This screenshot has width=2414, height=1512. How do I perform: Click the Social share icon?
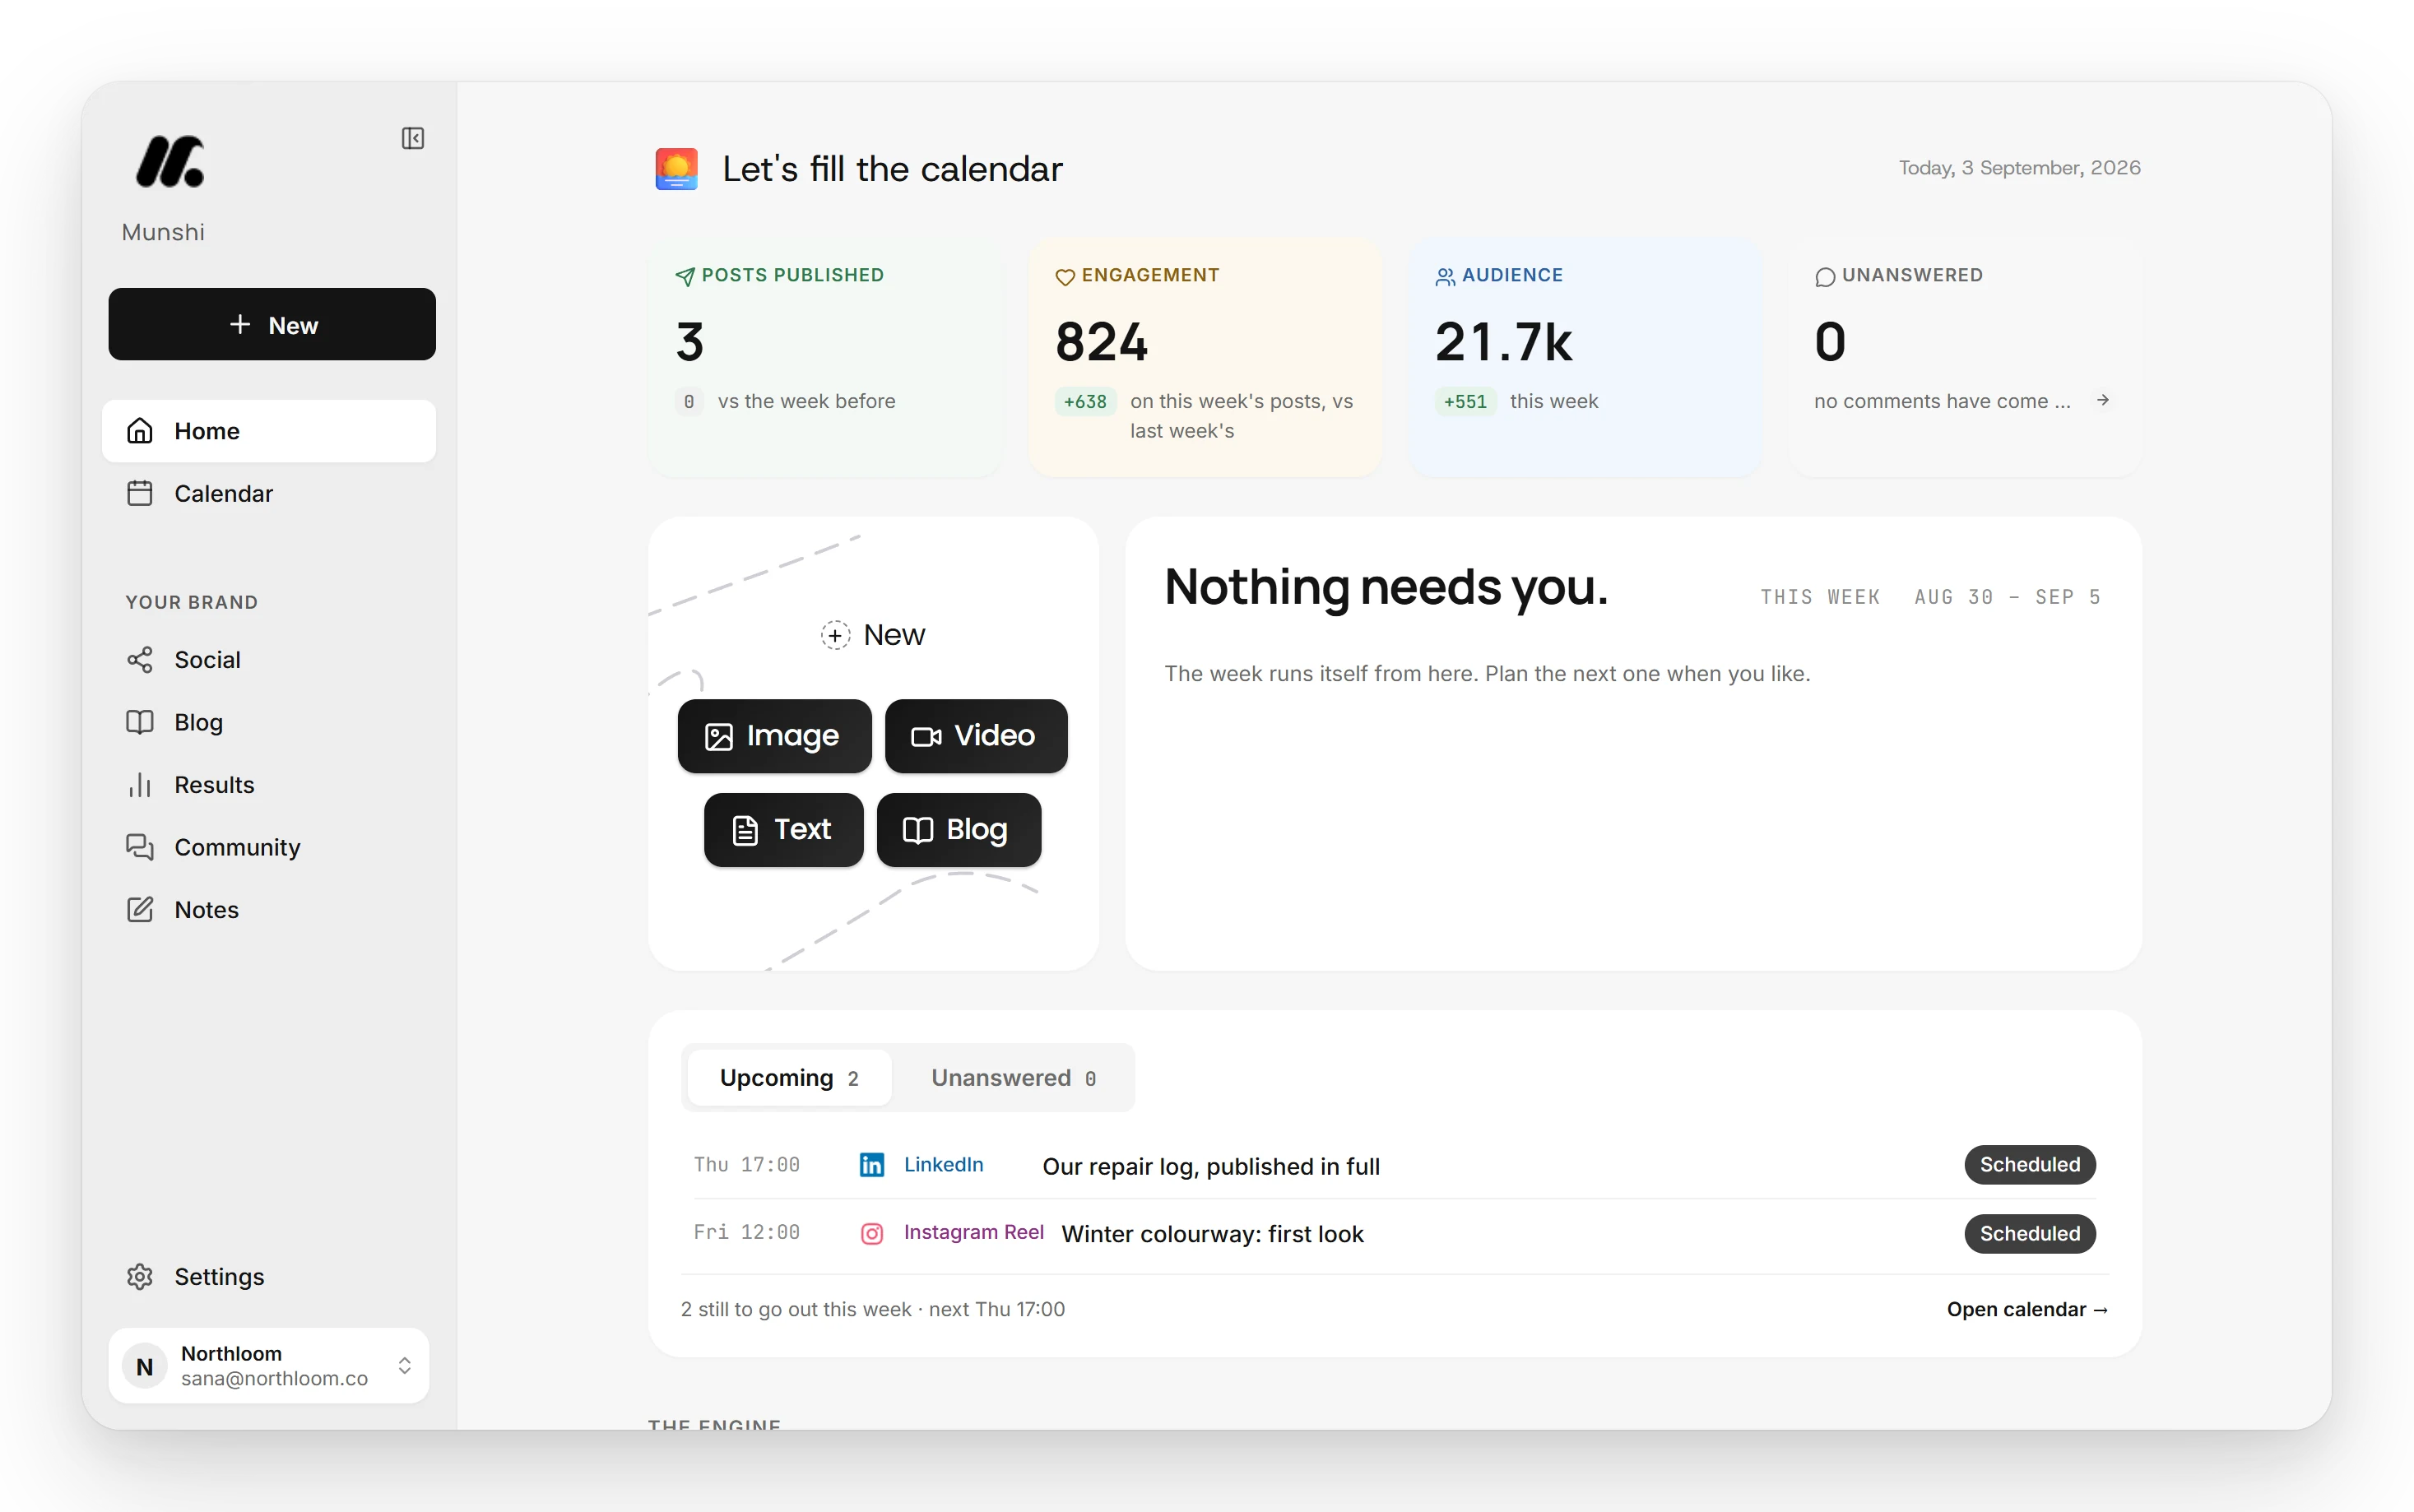point(140,660)
